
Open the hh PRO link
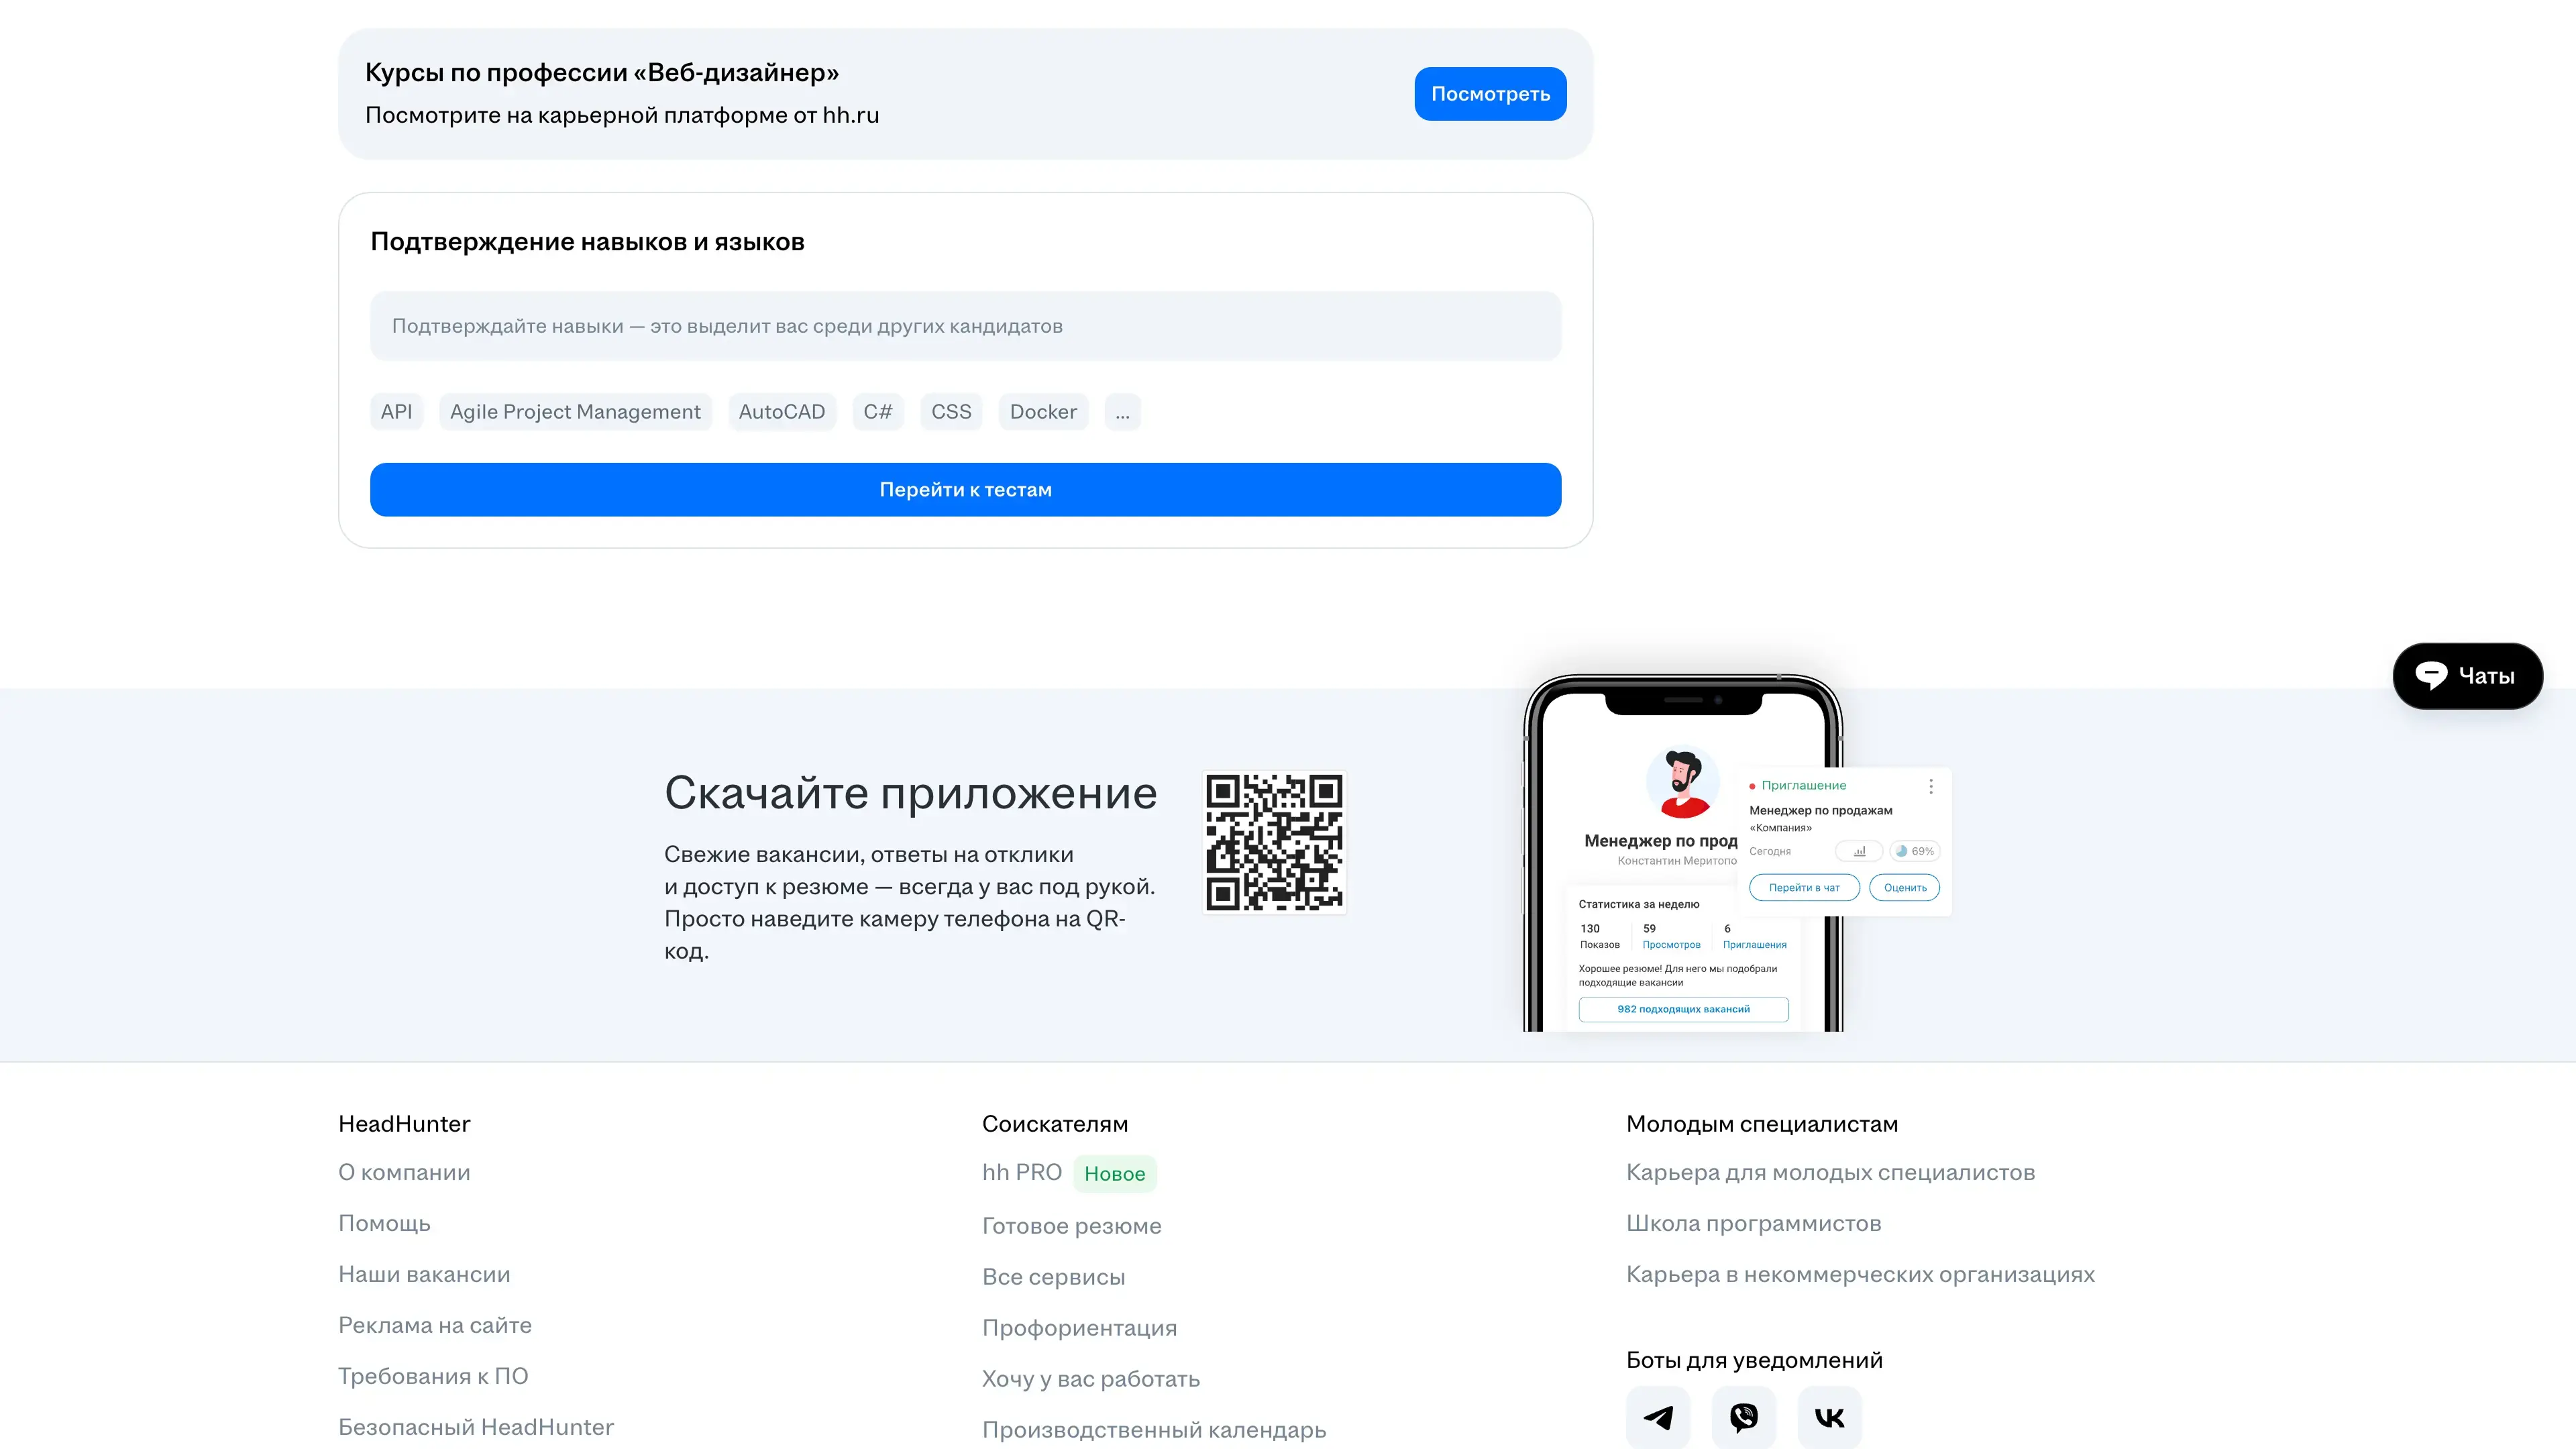(1021, 1172)
